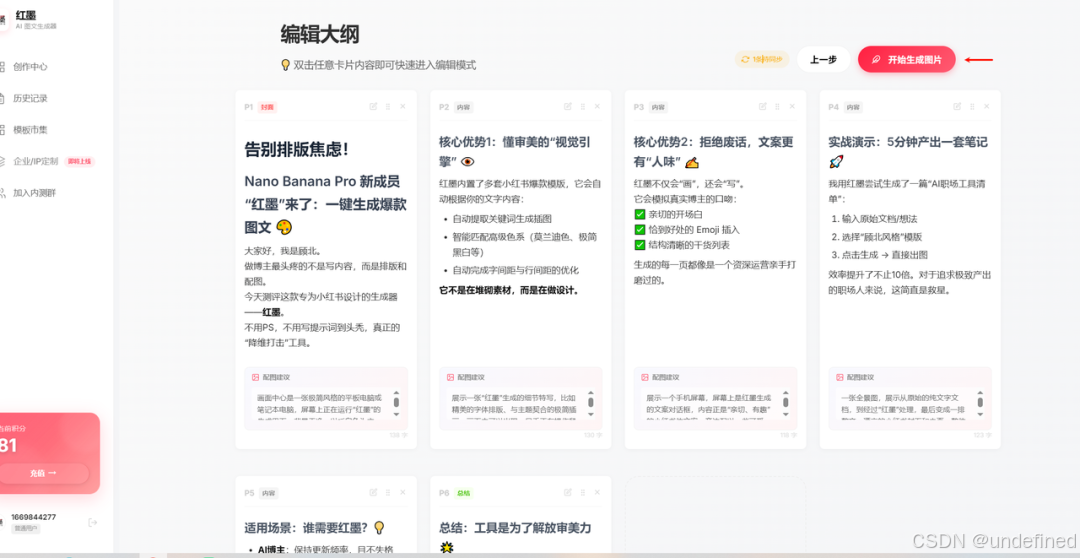Screen dimensions: 1080x558
Task: Click list item 自动提取关键词生成插图
Action: click(x=502, y=219)
